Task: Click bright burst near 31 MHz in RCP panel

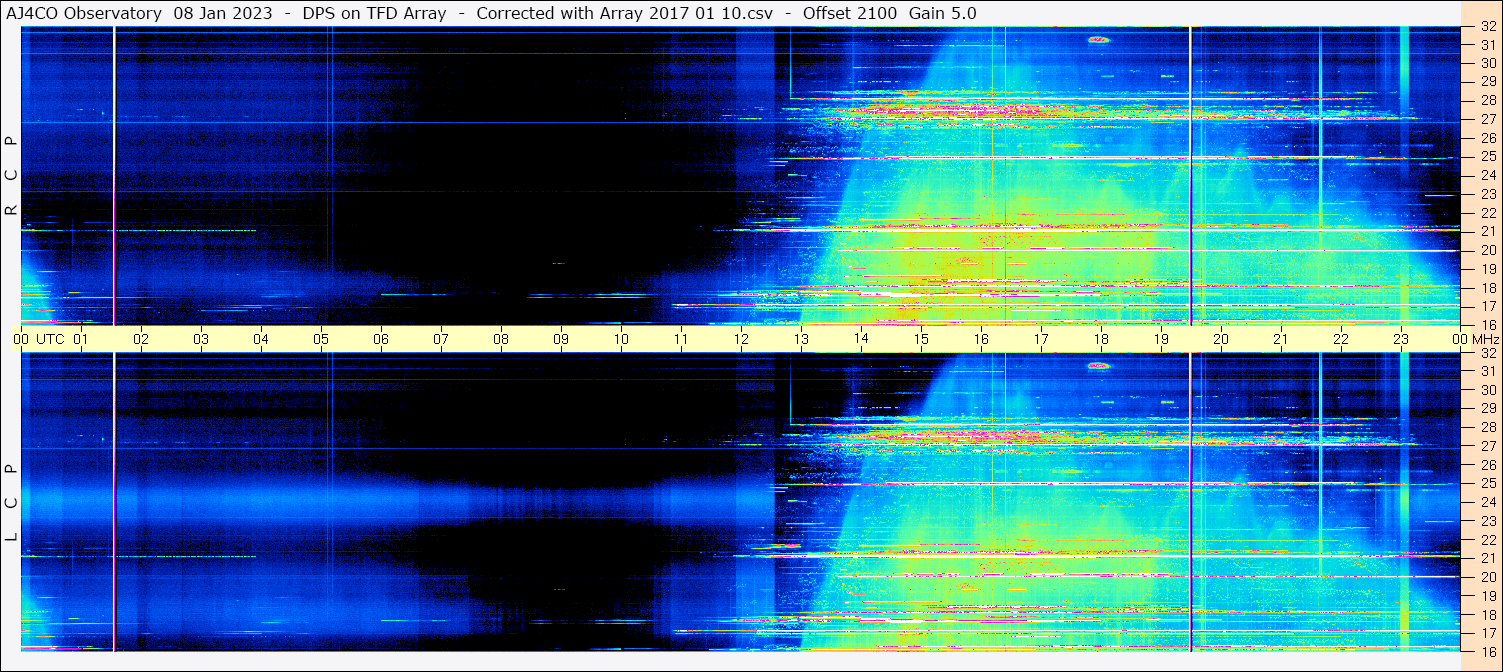Action: (x=1099, y=39)
